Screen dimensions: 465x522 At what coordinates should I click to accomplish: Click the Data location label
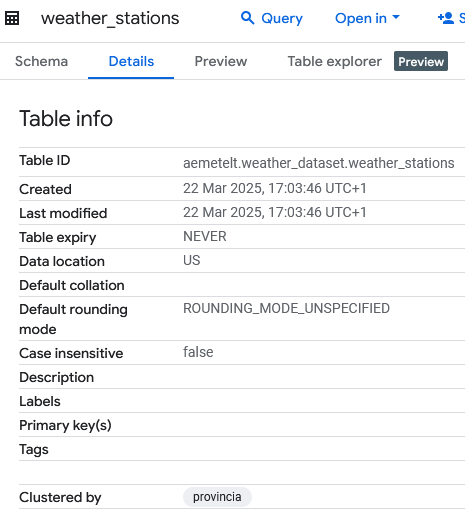click(x=62, y=261)
